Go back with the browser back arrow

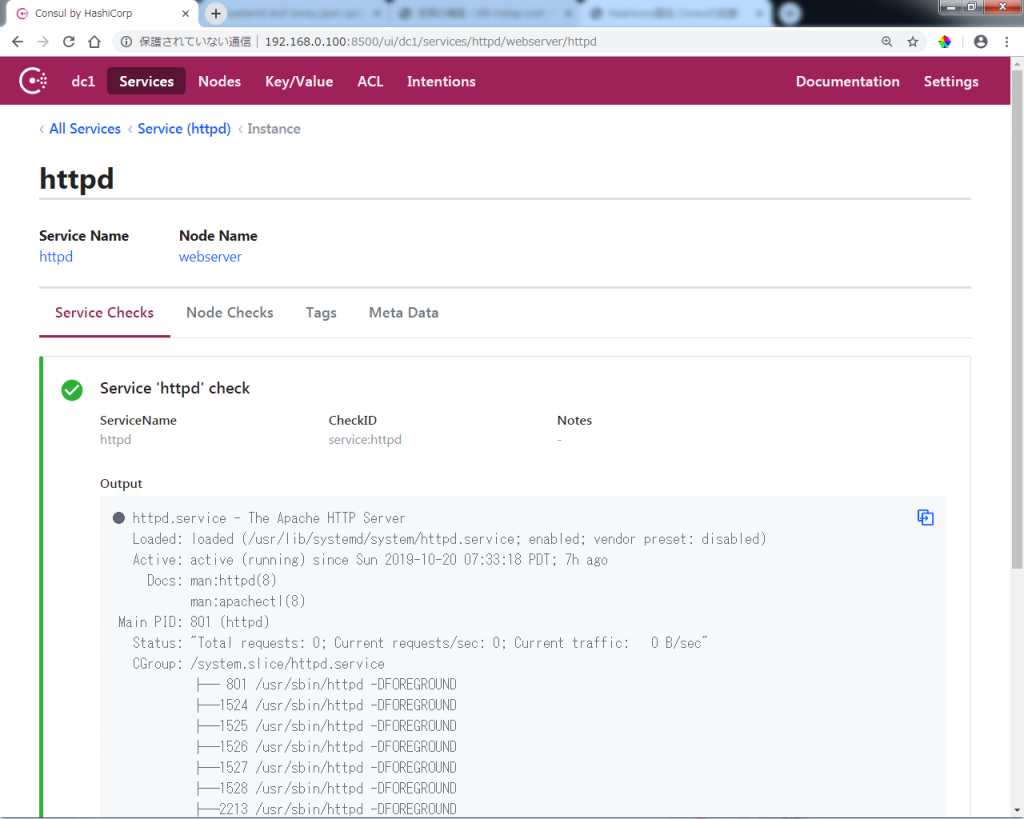tap(18, 42)
